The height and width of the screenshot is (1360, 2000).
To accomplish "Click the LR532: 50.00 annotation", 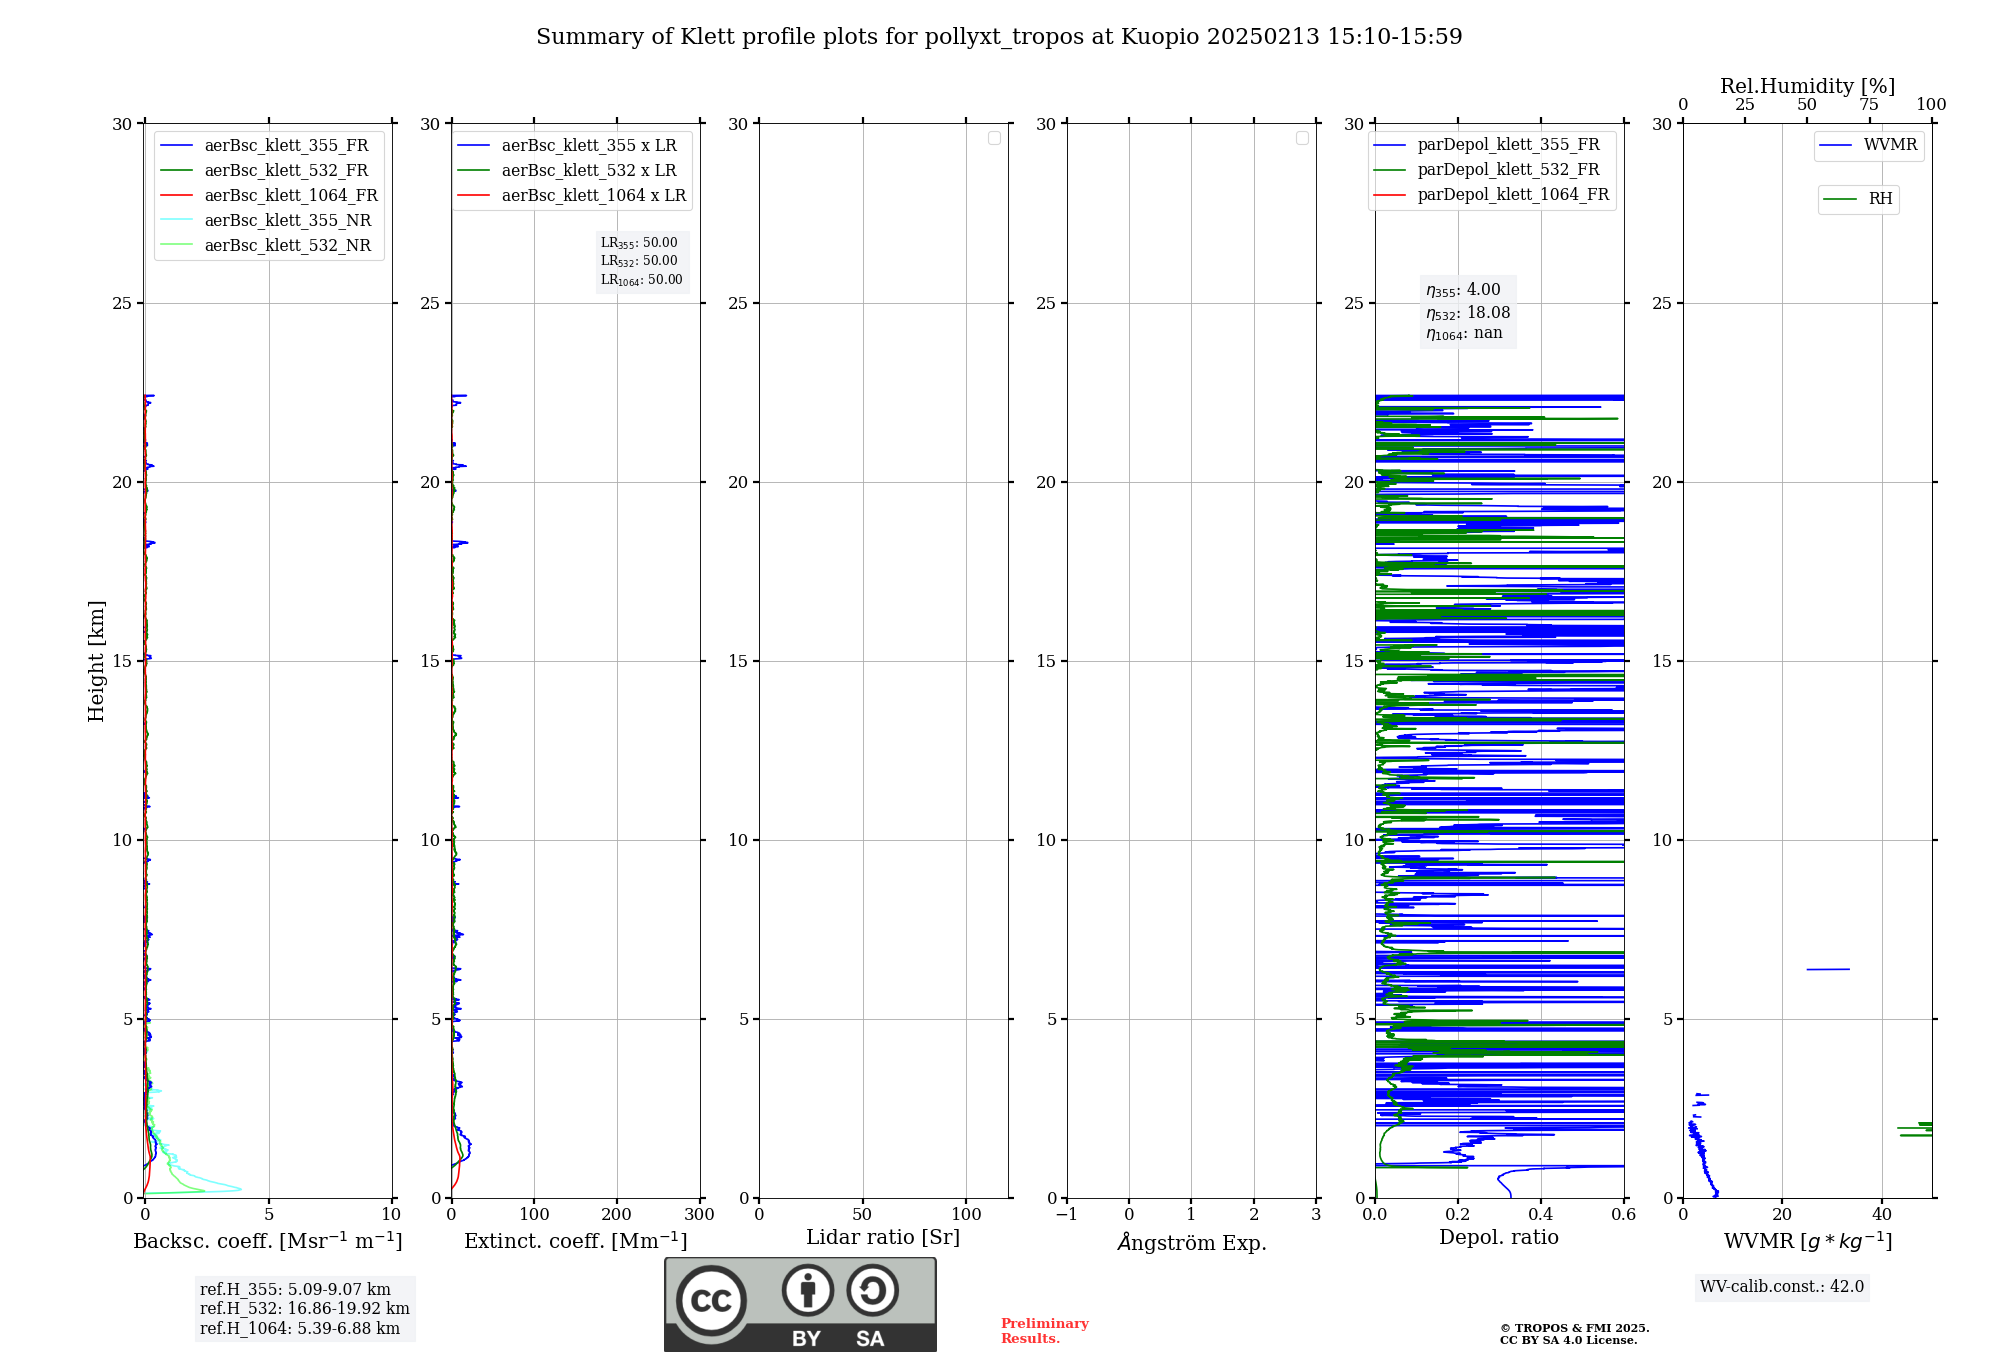I will click(x=639, y=261).
